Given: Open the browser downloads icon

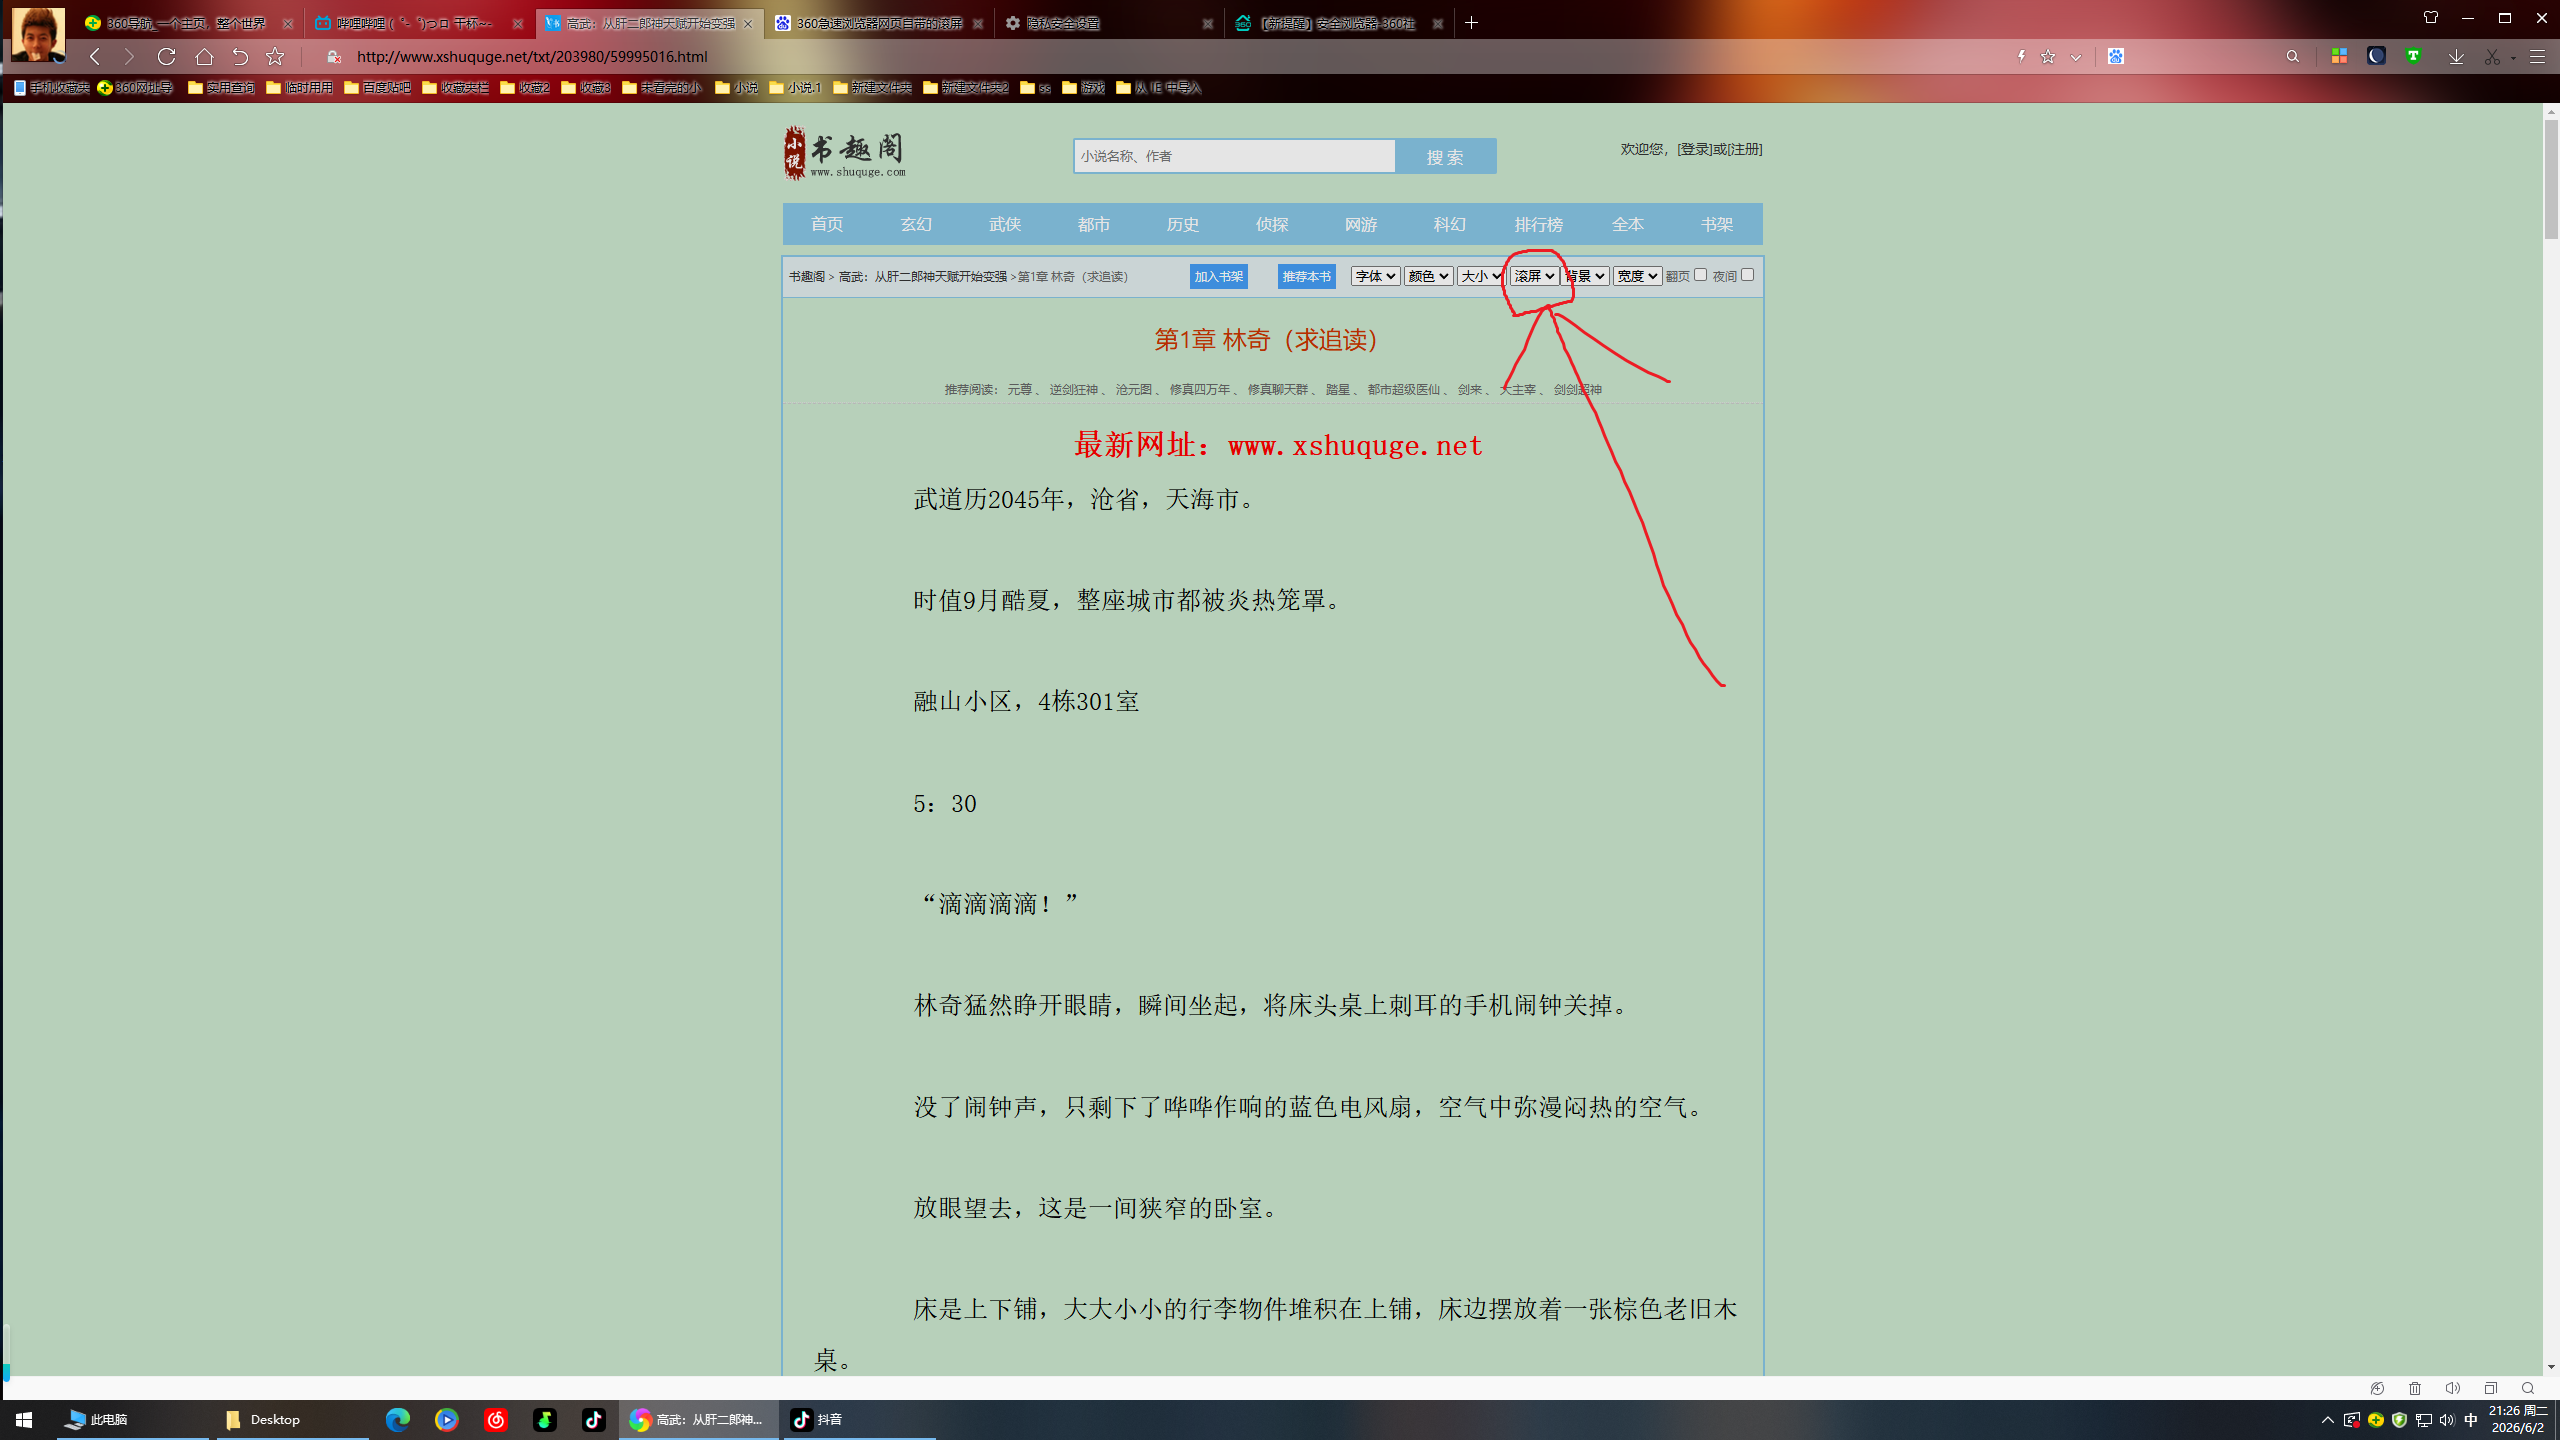Looking at the screenshot, I should [2456, 57].
